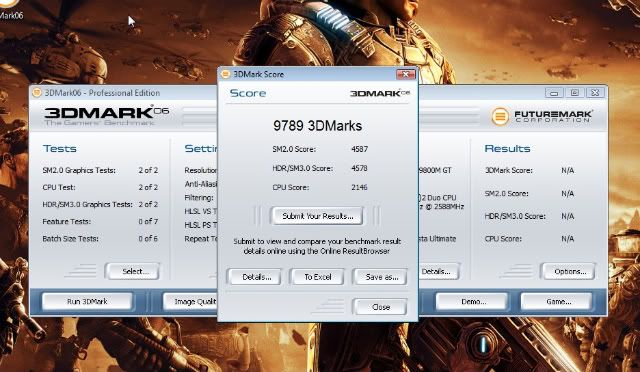Open the 3DMark06 desktop shortcut icon
Screen dimensions: 640x372
[9, 9]
